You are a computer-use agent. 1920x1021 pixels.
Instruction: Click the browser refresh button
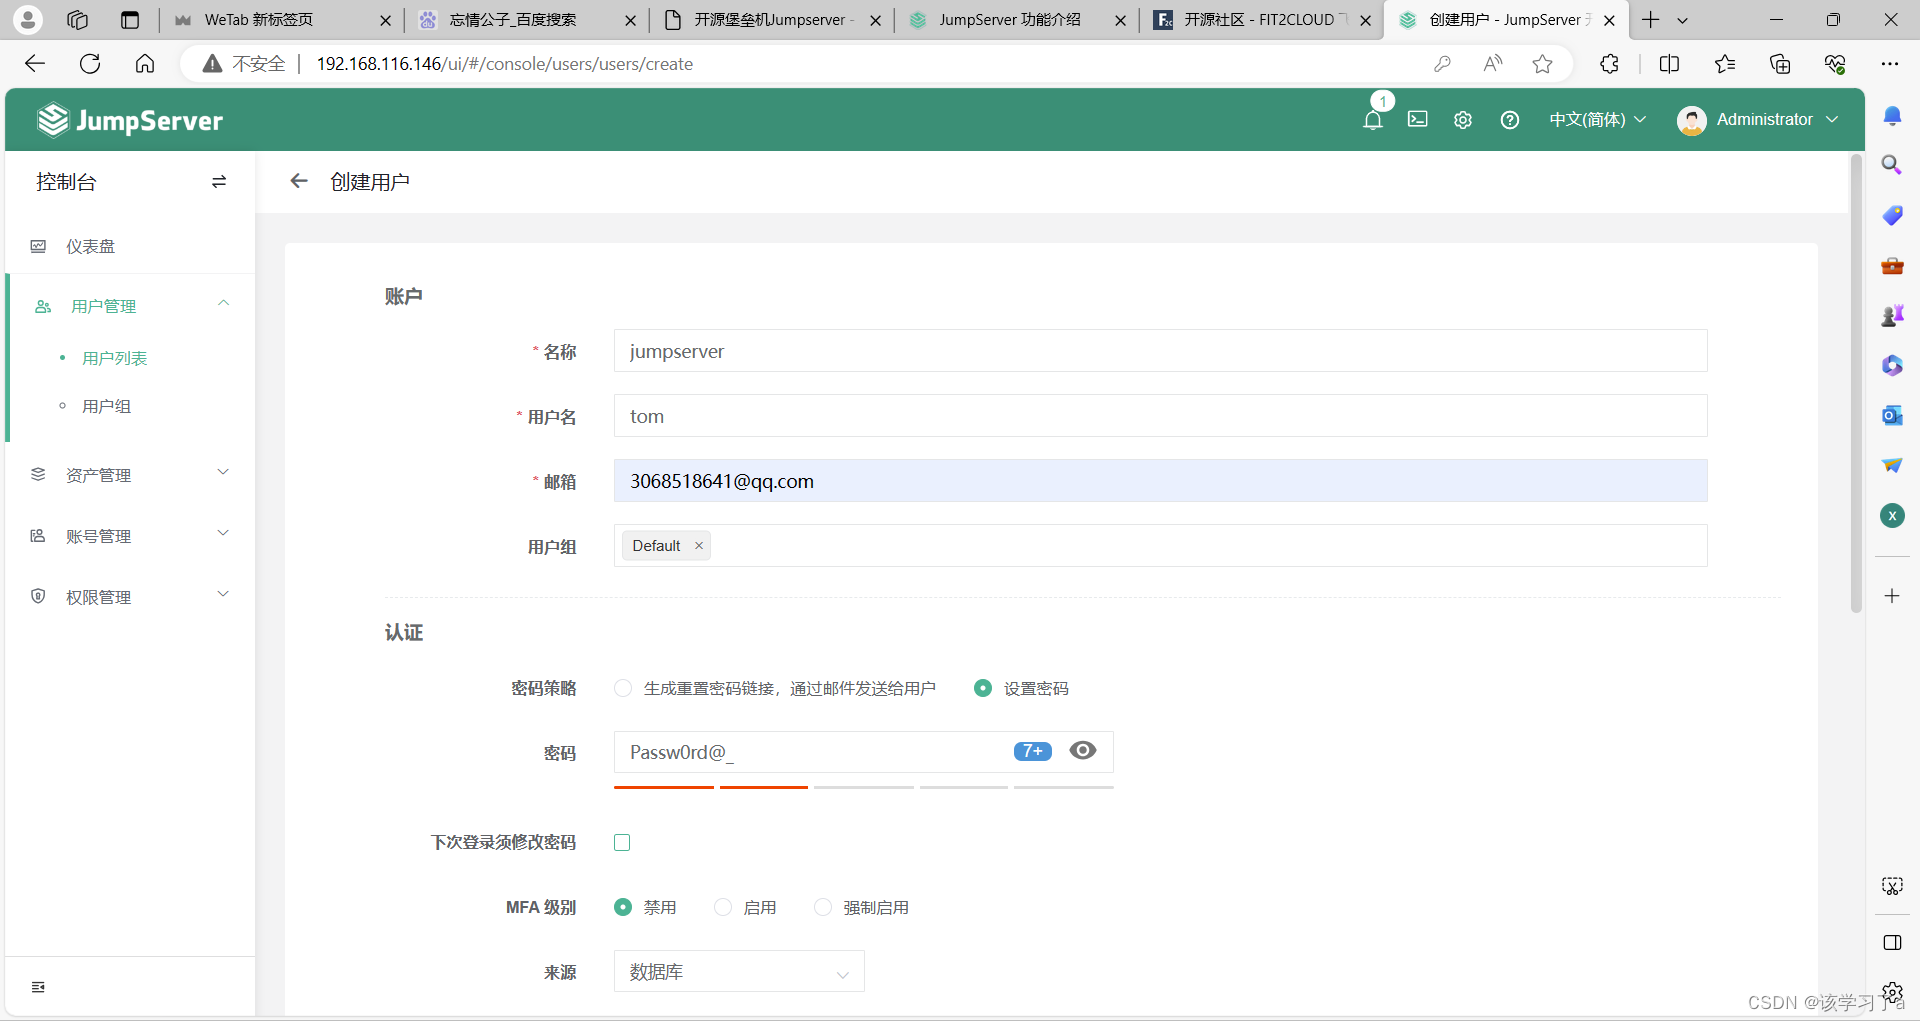90,64
